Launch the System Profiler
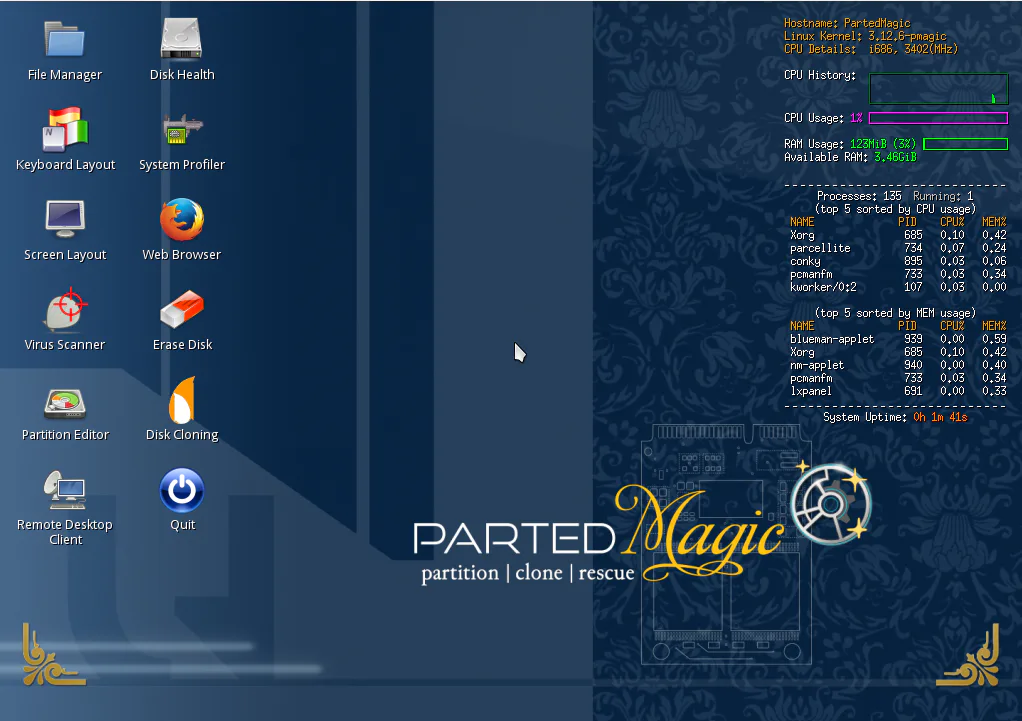Screen dimensions: 1022x721 181,128
